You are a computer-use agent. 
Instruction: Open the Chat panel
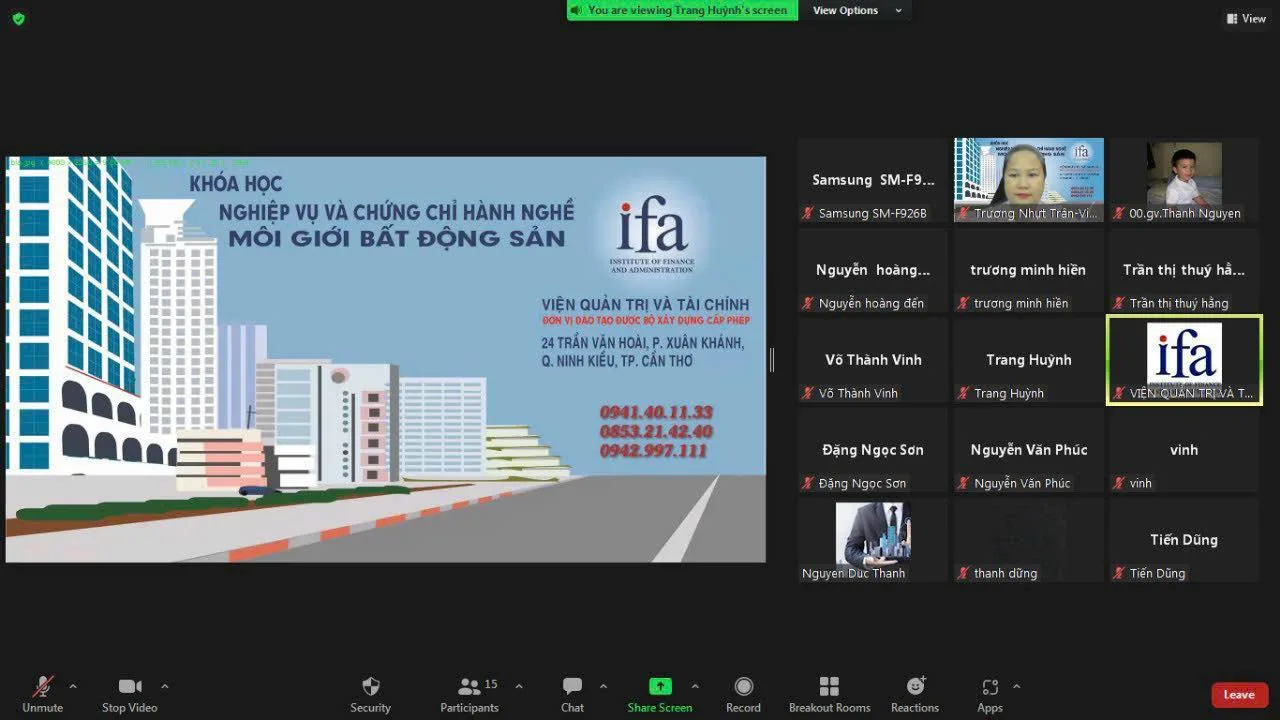(x=572, y=694)
